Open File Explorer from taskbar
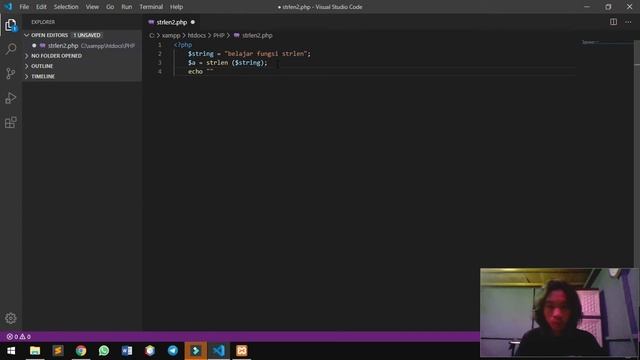640x360 pixels. pos(35,351)
